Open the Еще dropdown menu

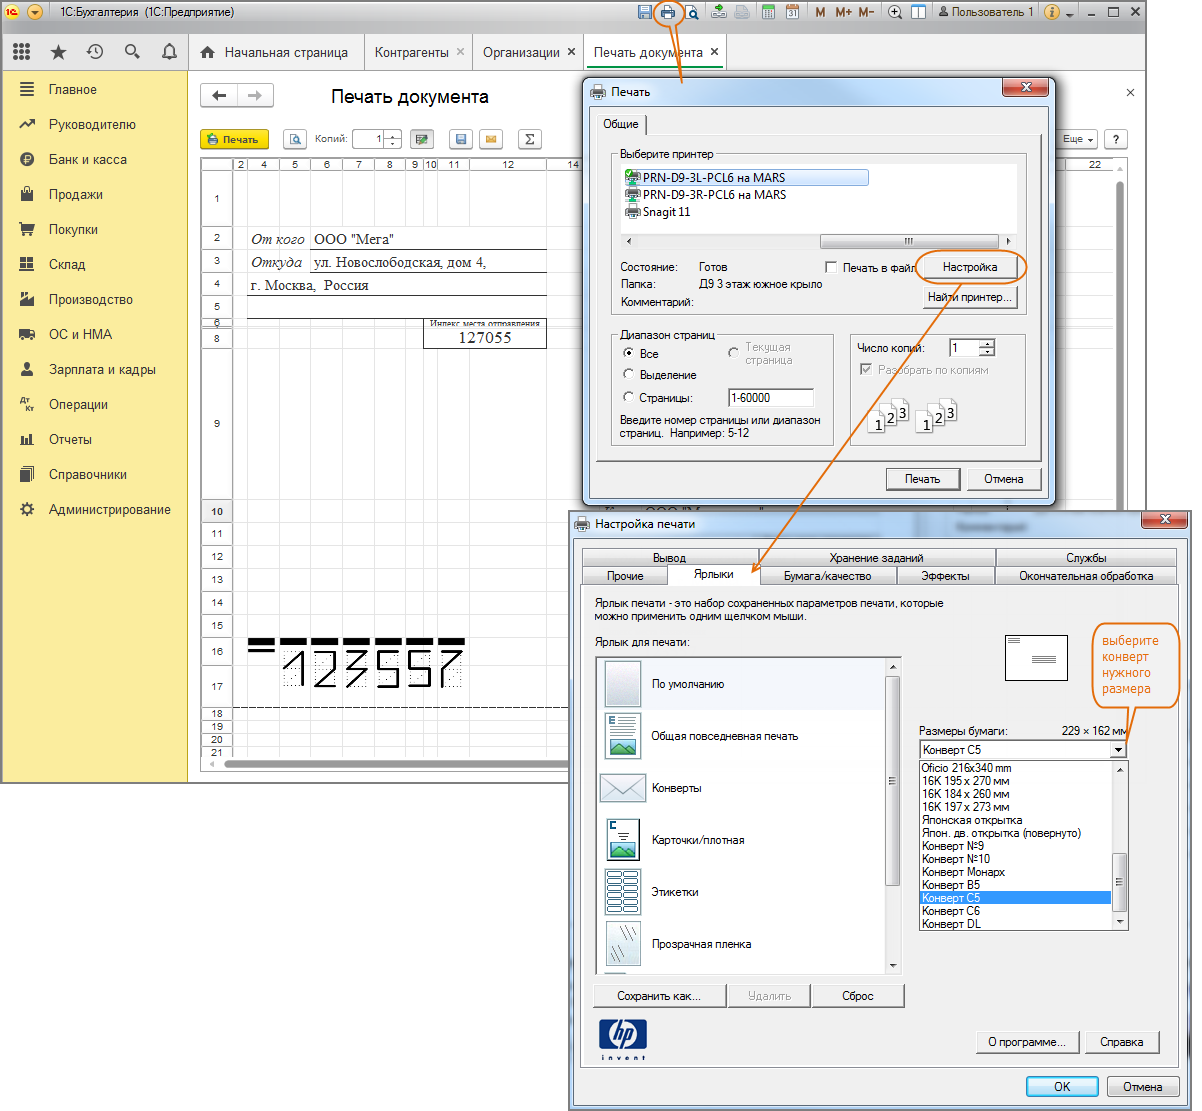(x=1078, y=139)
